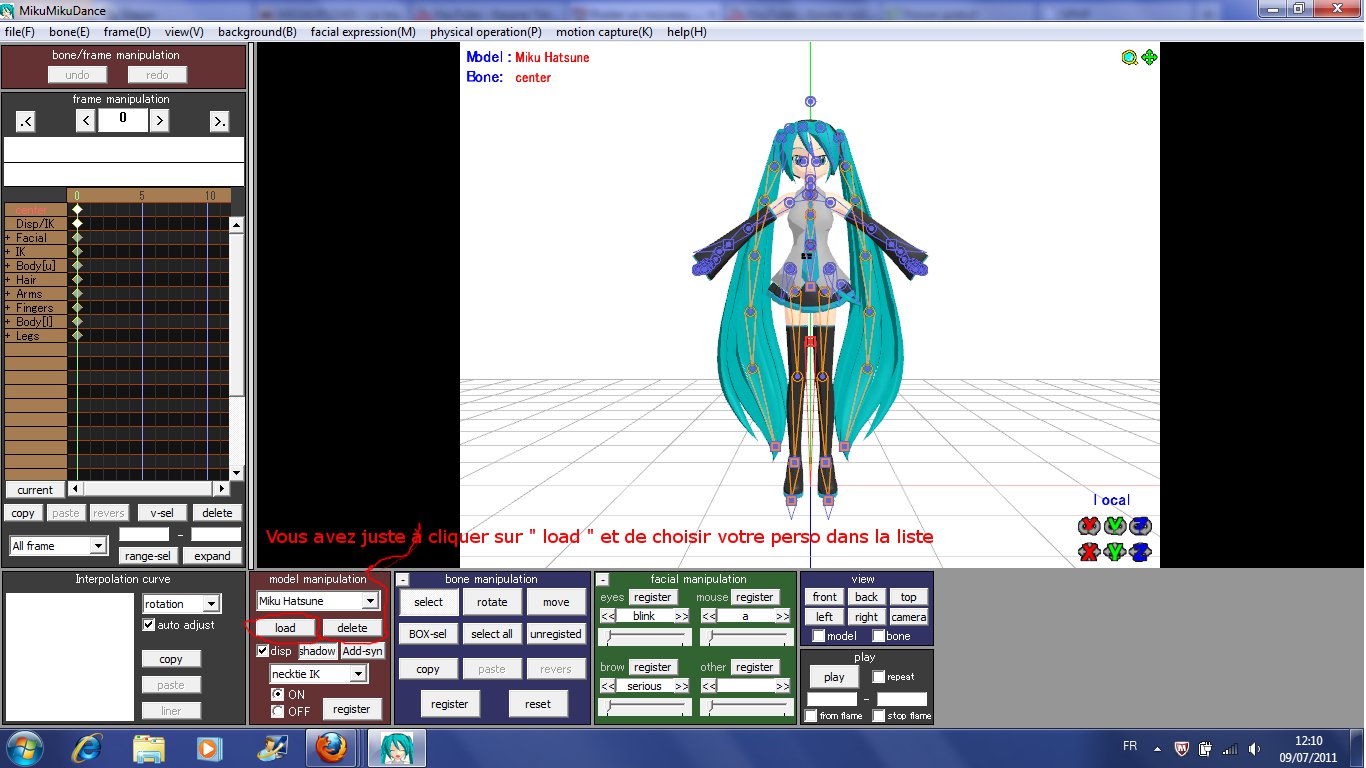Toggle the auto adjust checkbox
The height and width of the screenshot is (768, 1366).
click(x=149, y=625)
